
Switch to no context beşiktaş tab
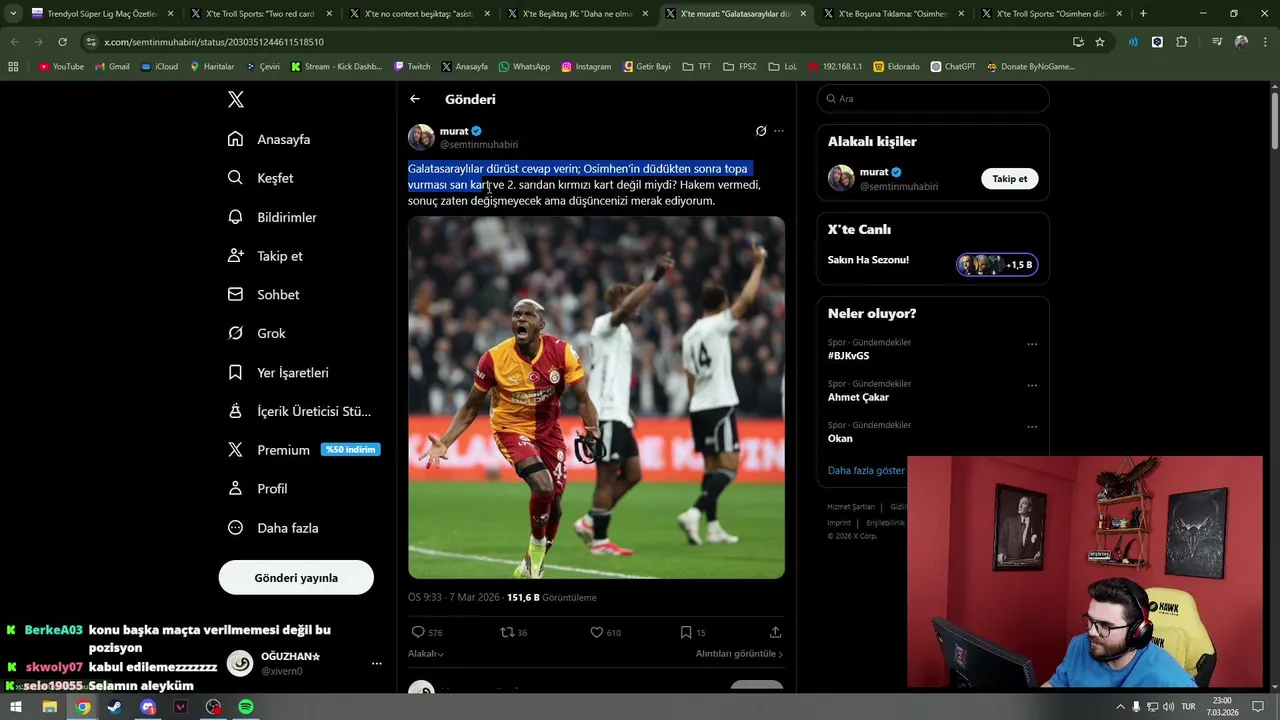point(421,14)
